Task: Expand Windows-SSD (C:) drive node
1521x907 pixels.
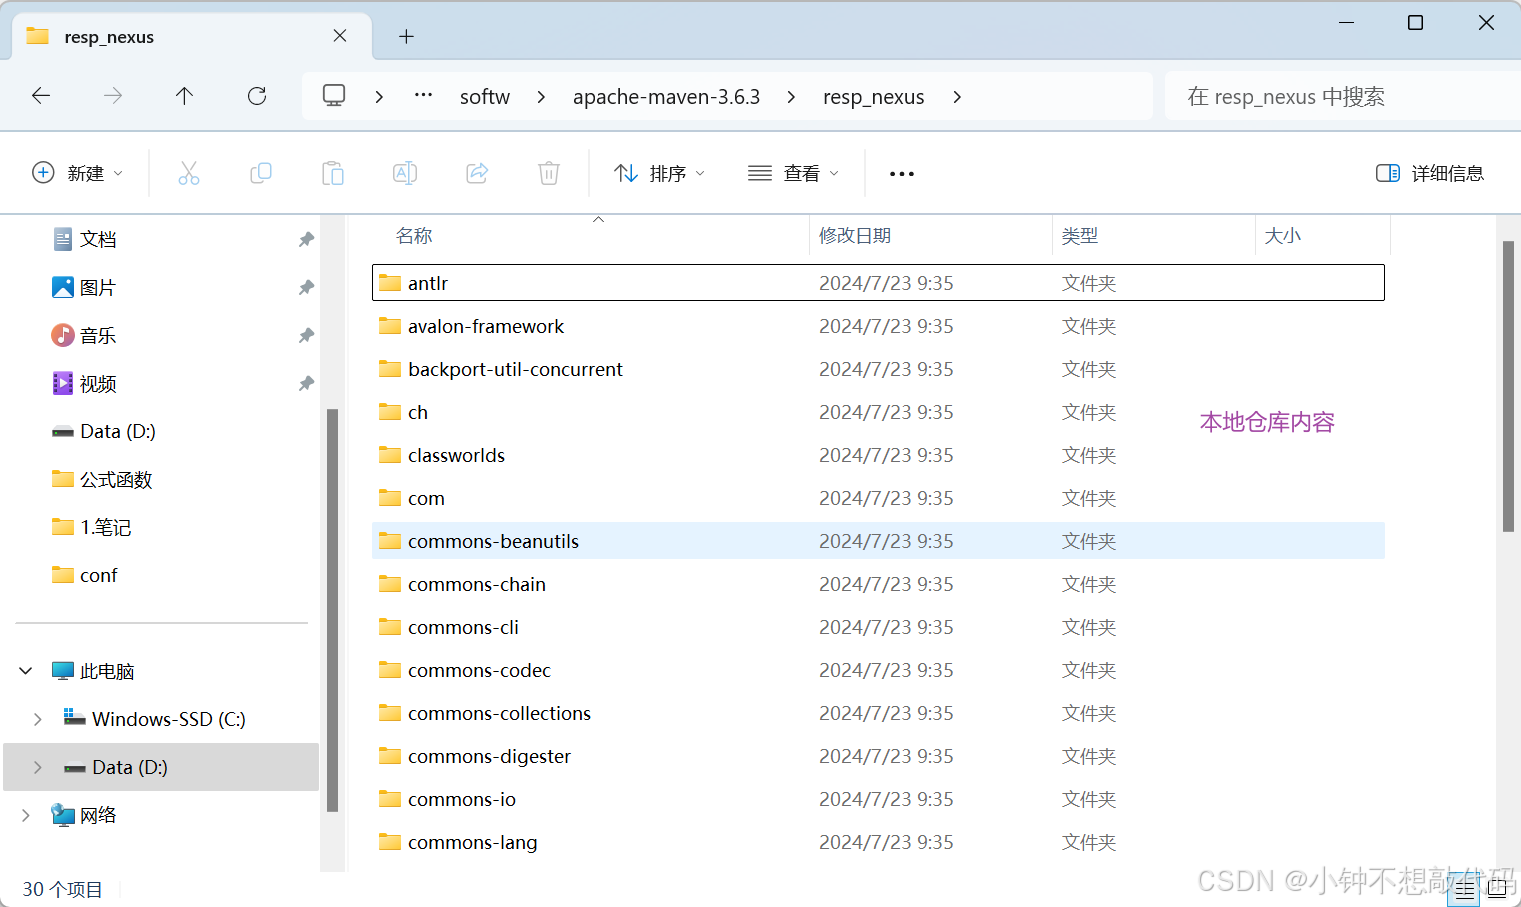Action: coord(38,719)
